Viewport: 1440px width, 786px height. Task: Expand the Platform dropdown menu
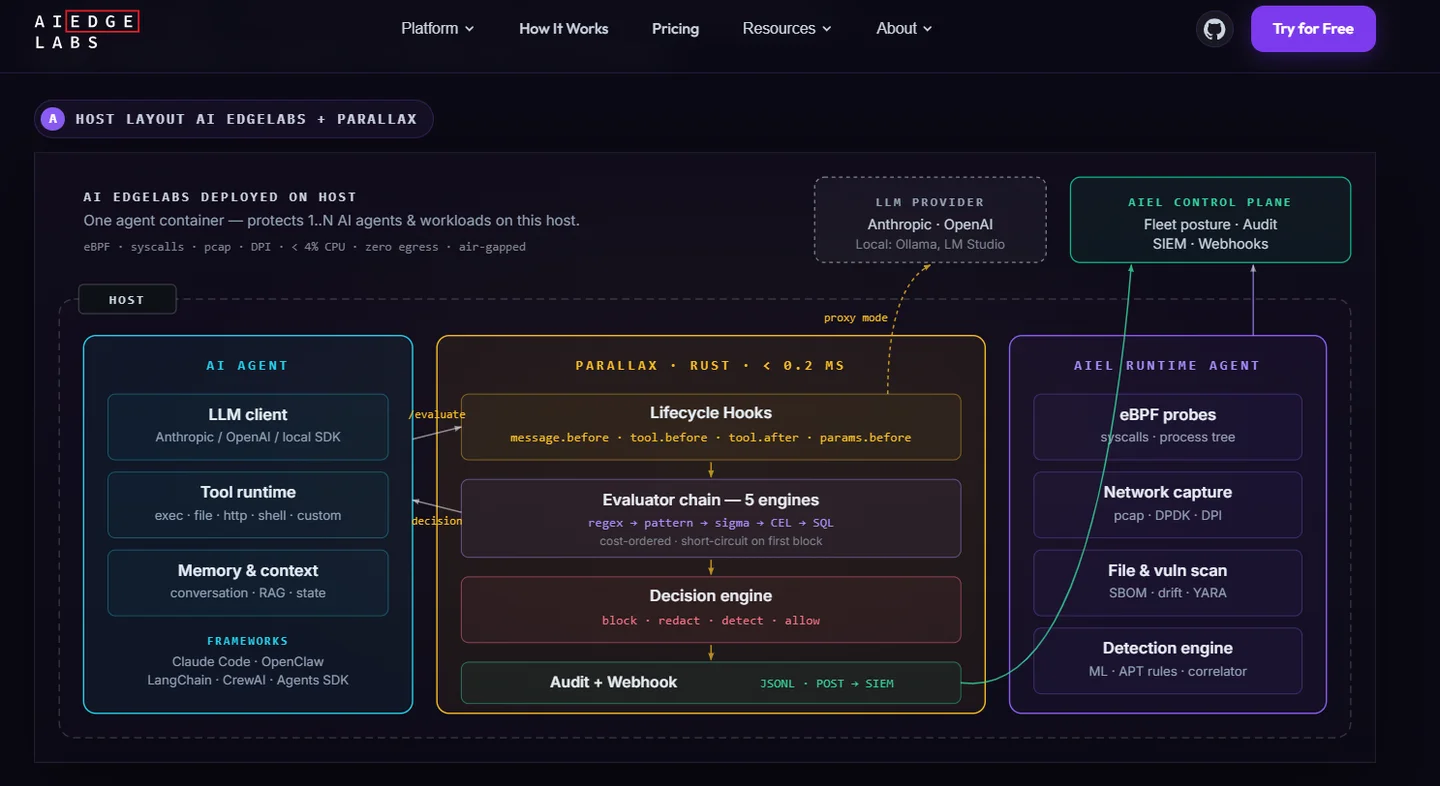pyautogui.click(x=438, y=29)
